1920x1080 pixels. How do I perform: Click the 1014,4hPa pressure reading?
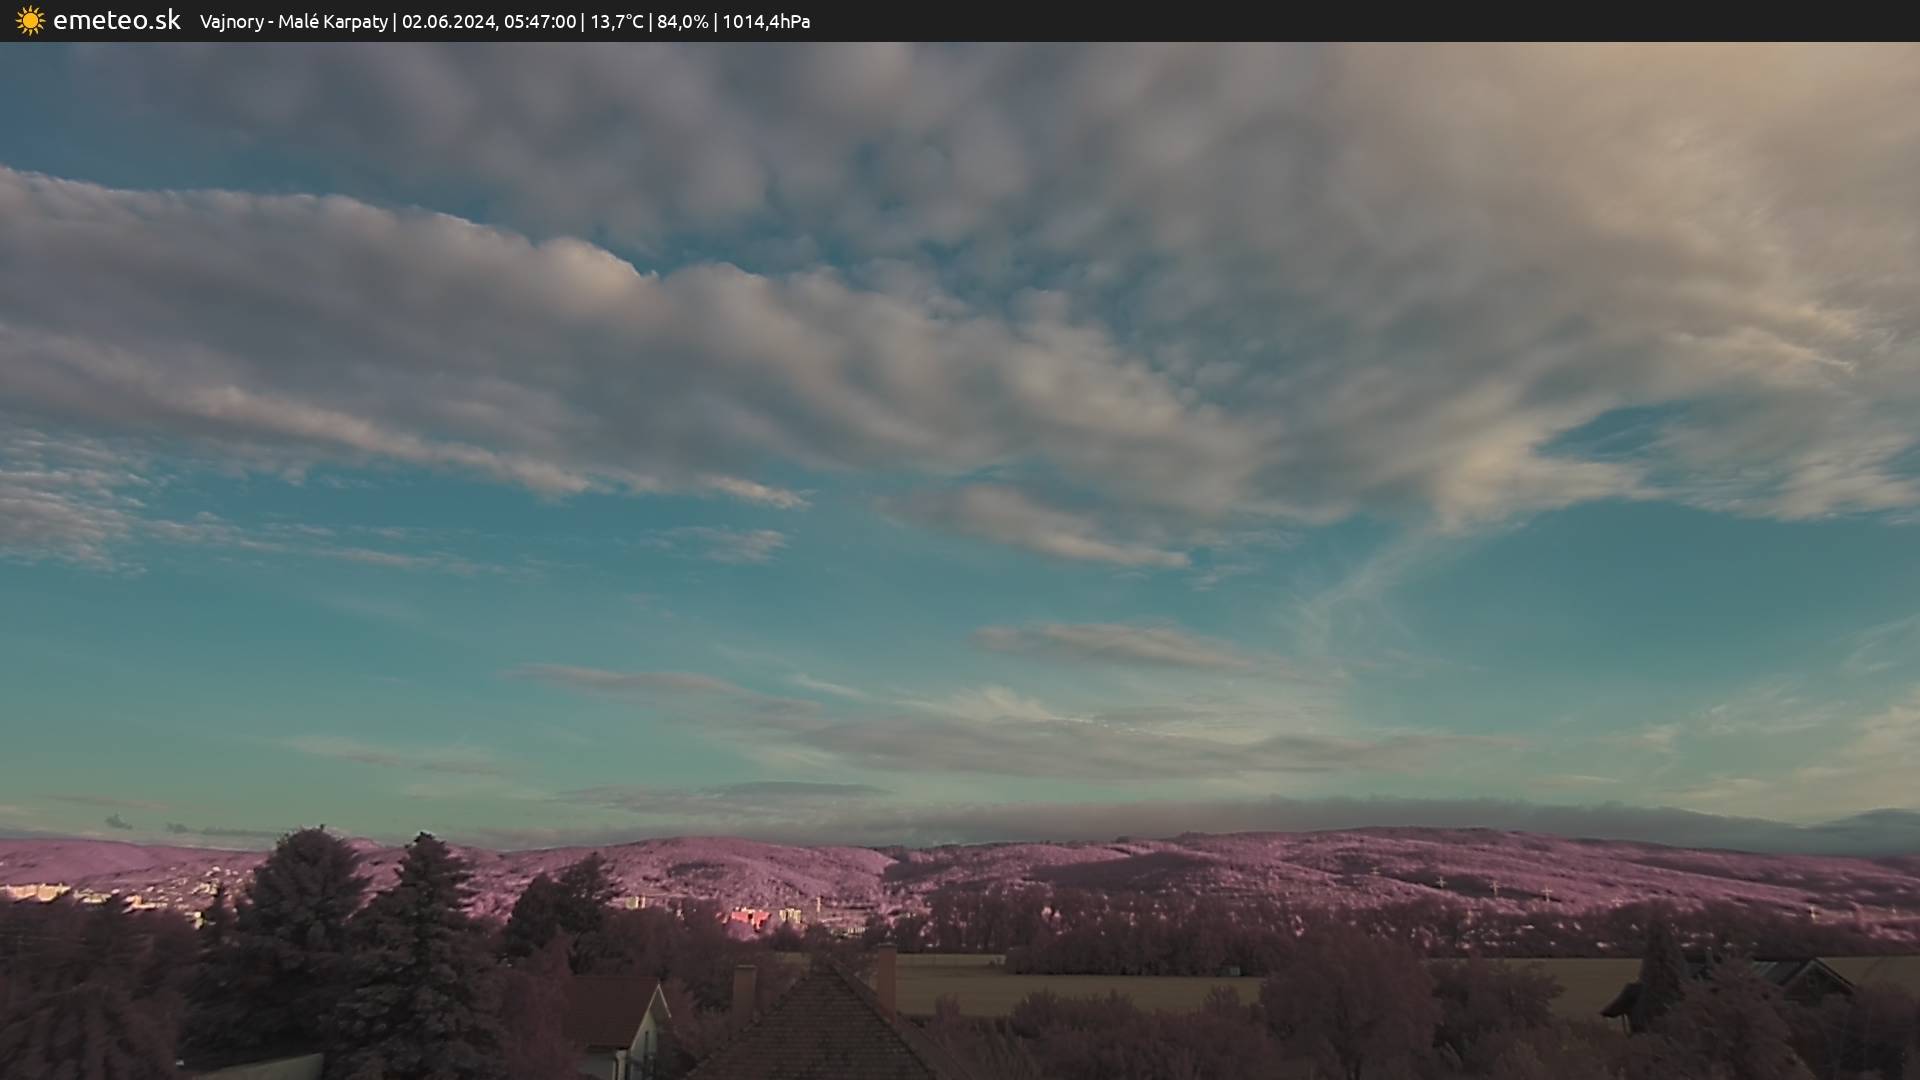tap(766, 21)
